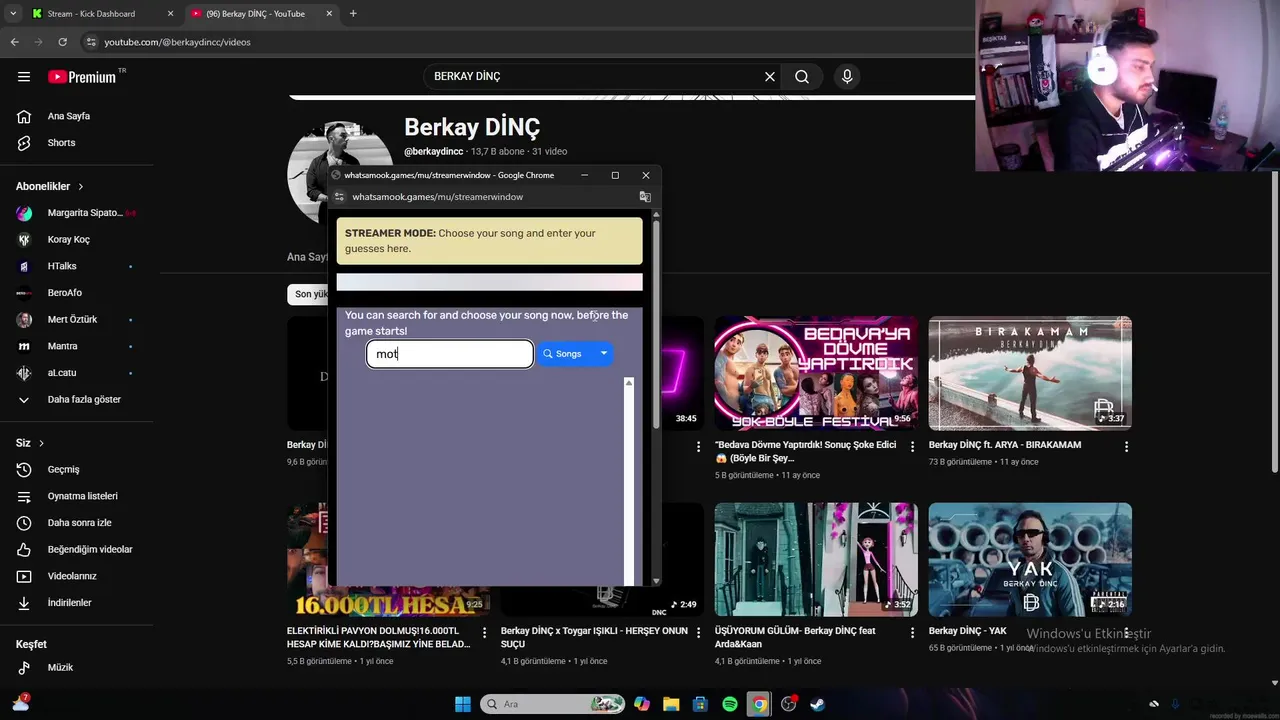Open 'Berkay DİNÇ x Toygar IŞIKLI' video title
Viewport: 1280px width, 720px height.
click(x=595, y=637)
